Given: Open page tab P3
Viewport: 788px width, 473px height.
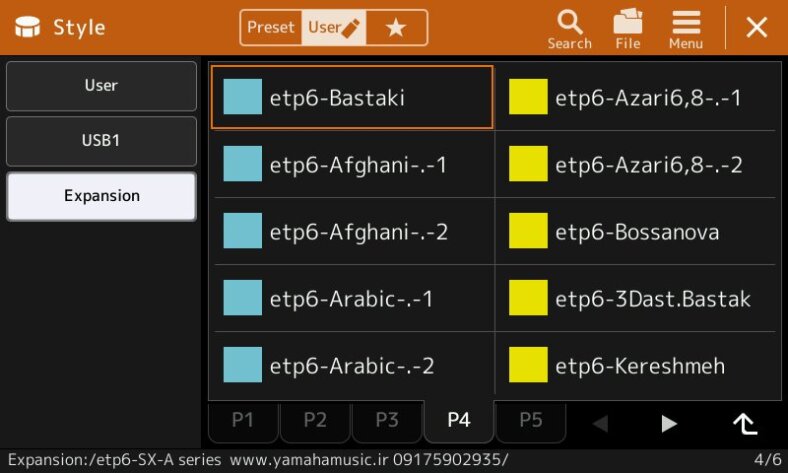Looking at the screenshot, I should (x=387, y=421).
